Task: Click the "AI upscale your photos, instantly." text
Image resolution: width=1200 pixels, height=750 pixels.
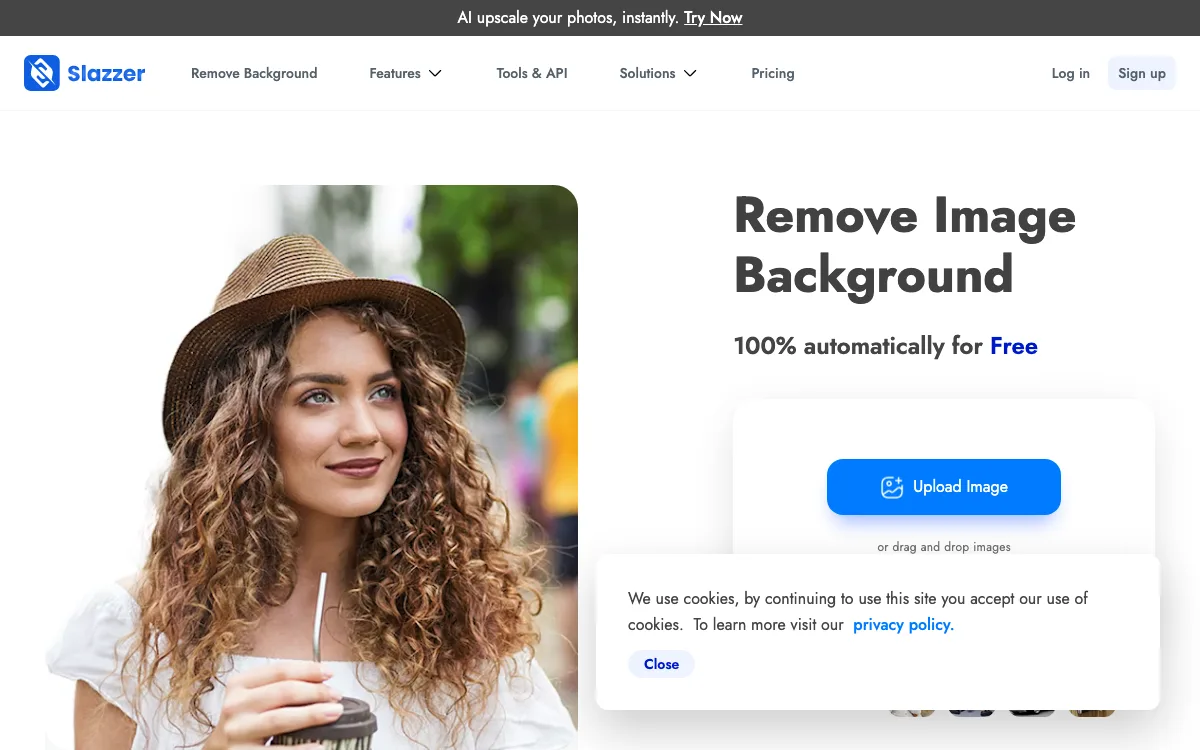Action: (568, 18)
